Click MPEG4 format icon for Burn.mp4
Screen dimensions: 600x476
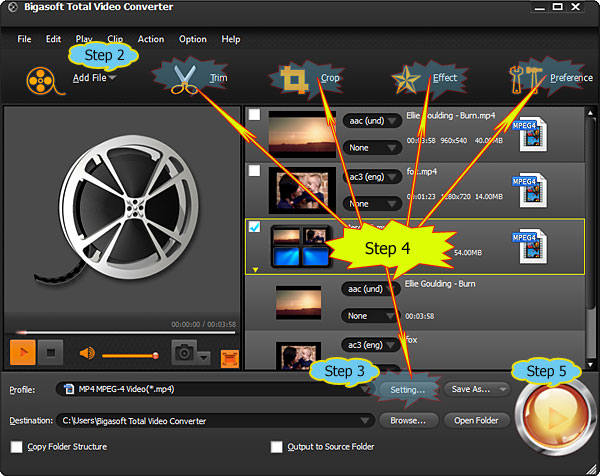[x=530, y=134]
